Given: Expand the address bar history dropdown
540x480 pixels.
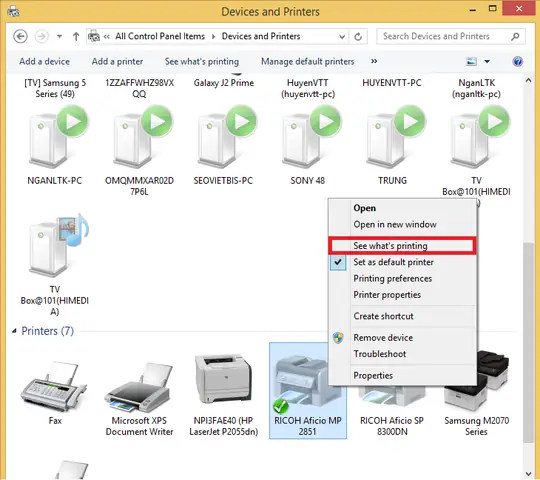Looking at the screenshot, I should click(x=342, y=36).
